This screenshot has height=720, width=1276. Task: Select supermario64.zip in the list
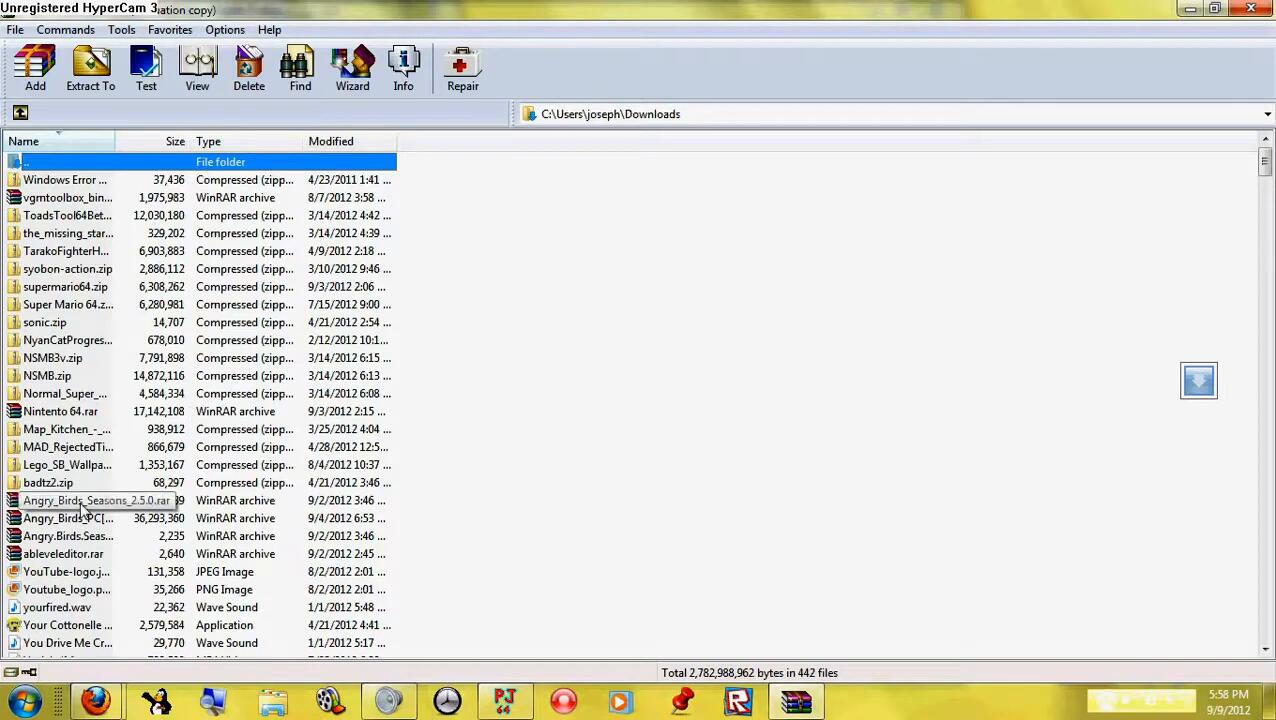tap(65, 287)
